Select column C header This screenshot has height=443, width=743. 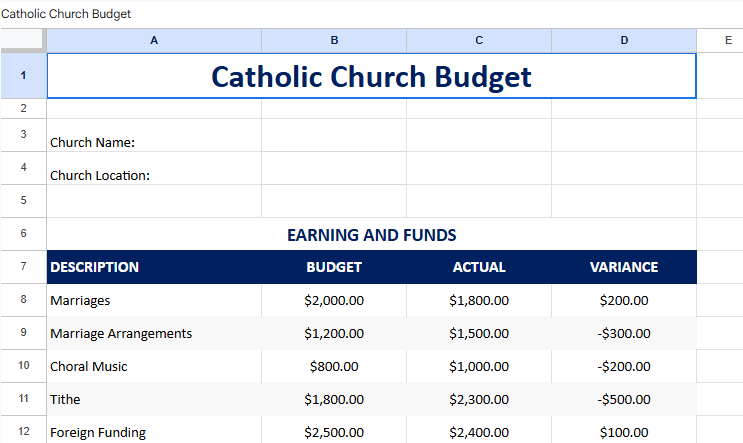[479, 40]
